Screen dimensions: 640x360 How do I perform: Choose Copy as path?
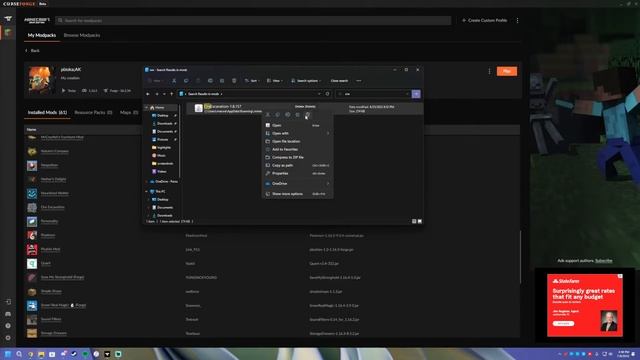point(297,165)
